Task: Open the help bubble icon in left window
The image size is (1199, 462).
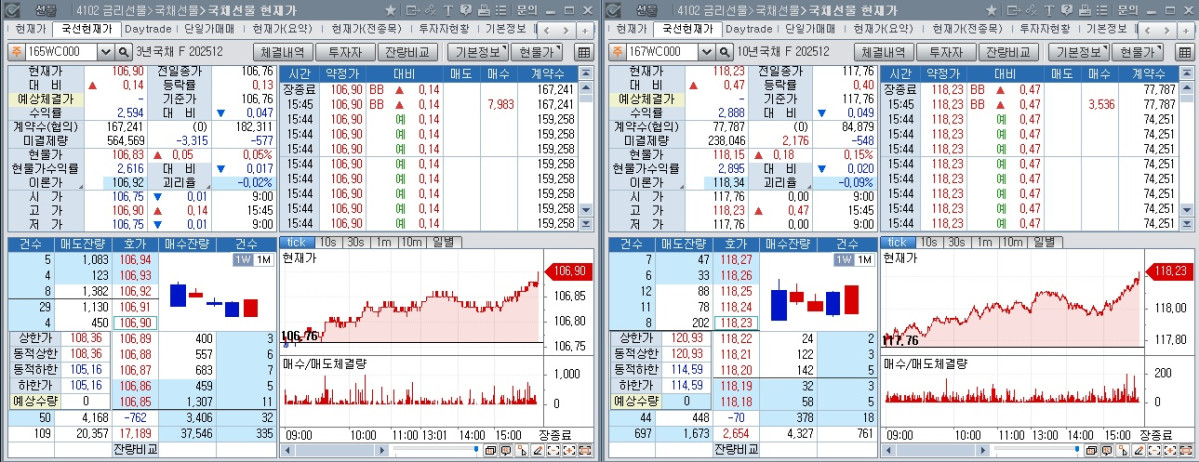Action: click(x=465, y=11)
